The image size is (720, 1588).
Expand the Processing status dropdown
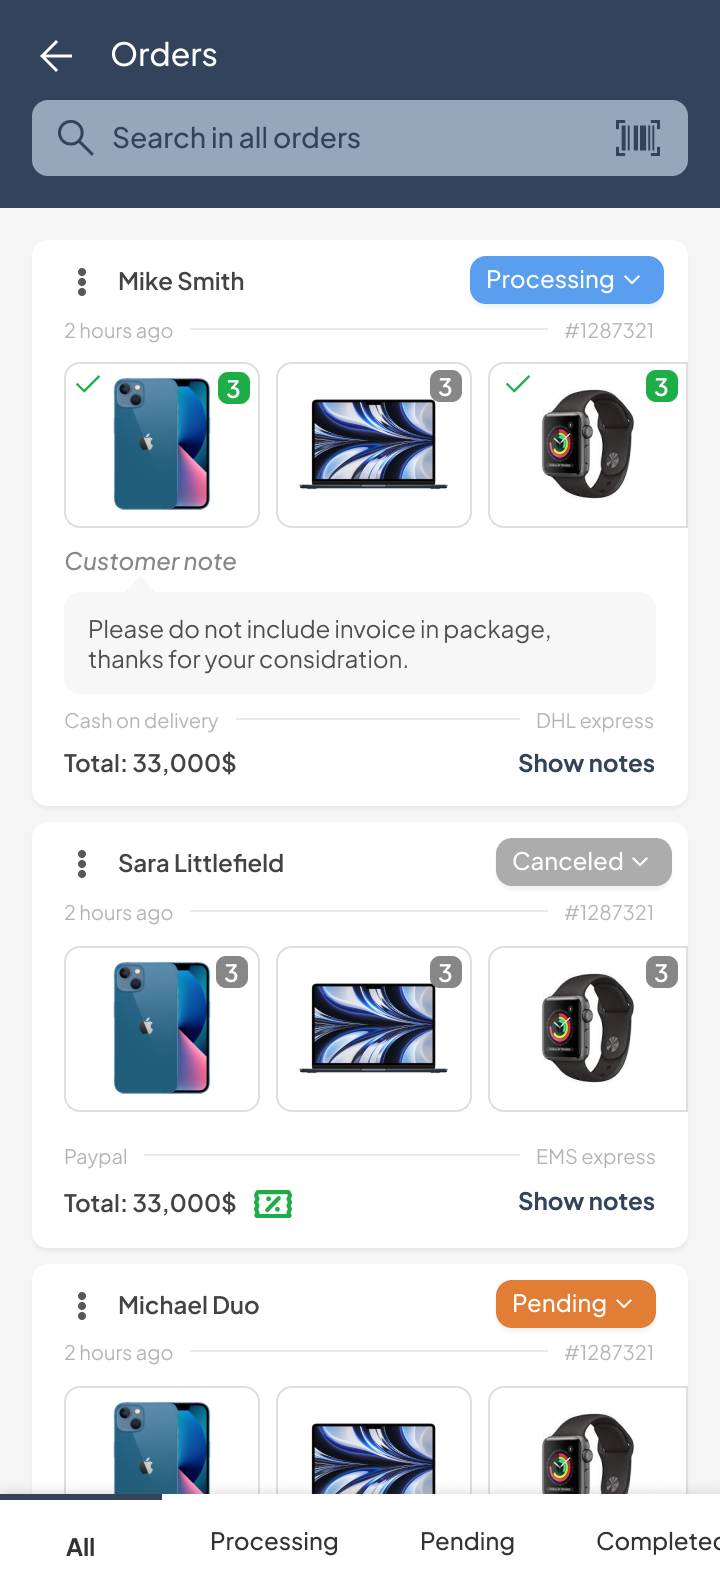566,280
